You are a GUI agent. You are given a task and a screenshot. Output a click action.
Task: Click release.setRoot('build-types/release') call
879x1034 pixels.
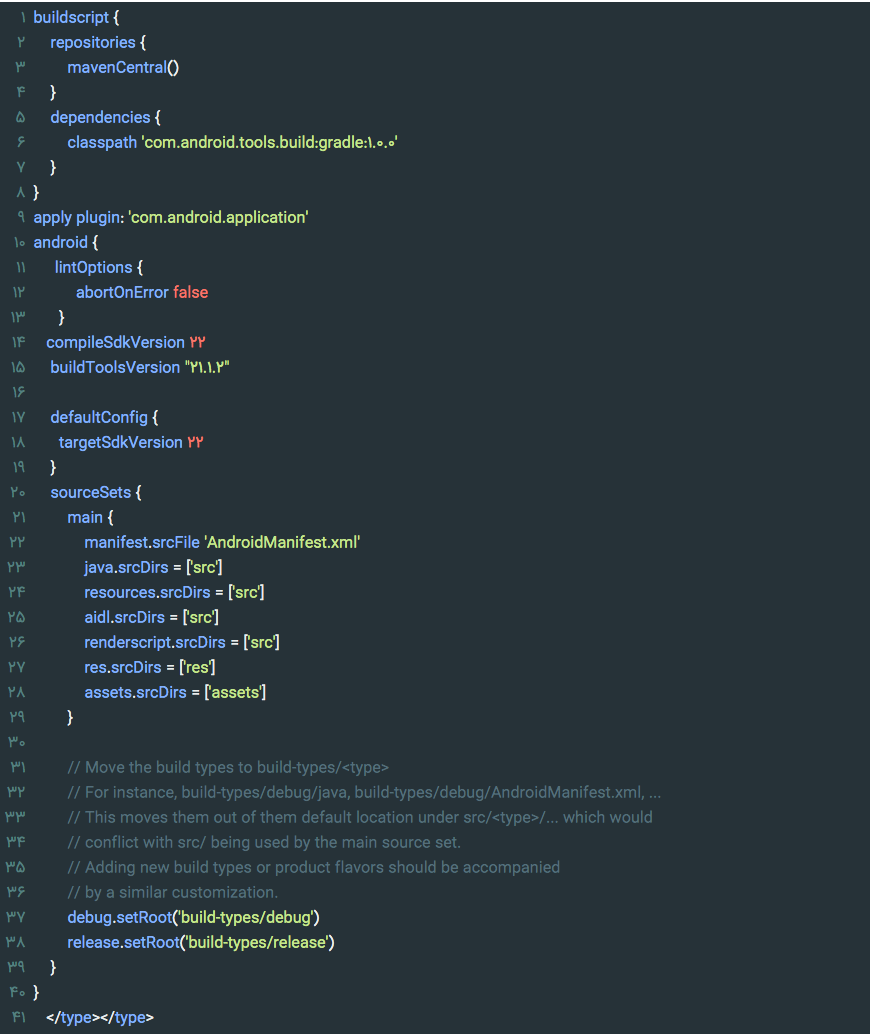tap(200, 942)
